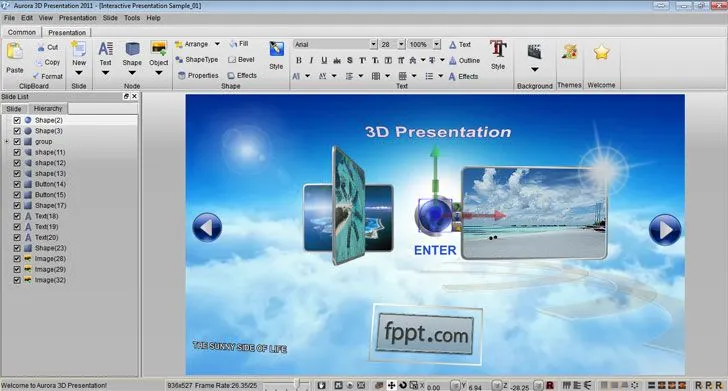Open shape Properties
This screenshot has height=391, width=728.
198,75
